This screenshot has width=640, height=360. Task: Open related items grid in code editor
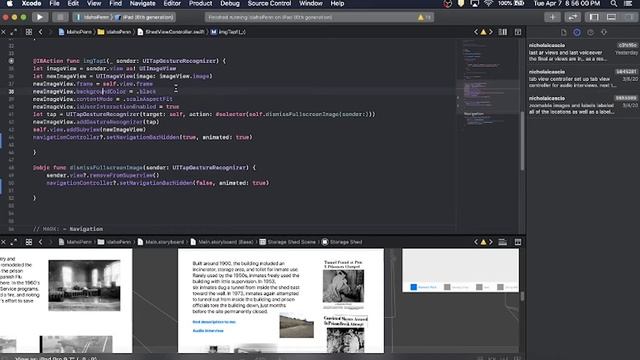coord(29,32)
